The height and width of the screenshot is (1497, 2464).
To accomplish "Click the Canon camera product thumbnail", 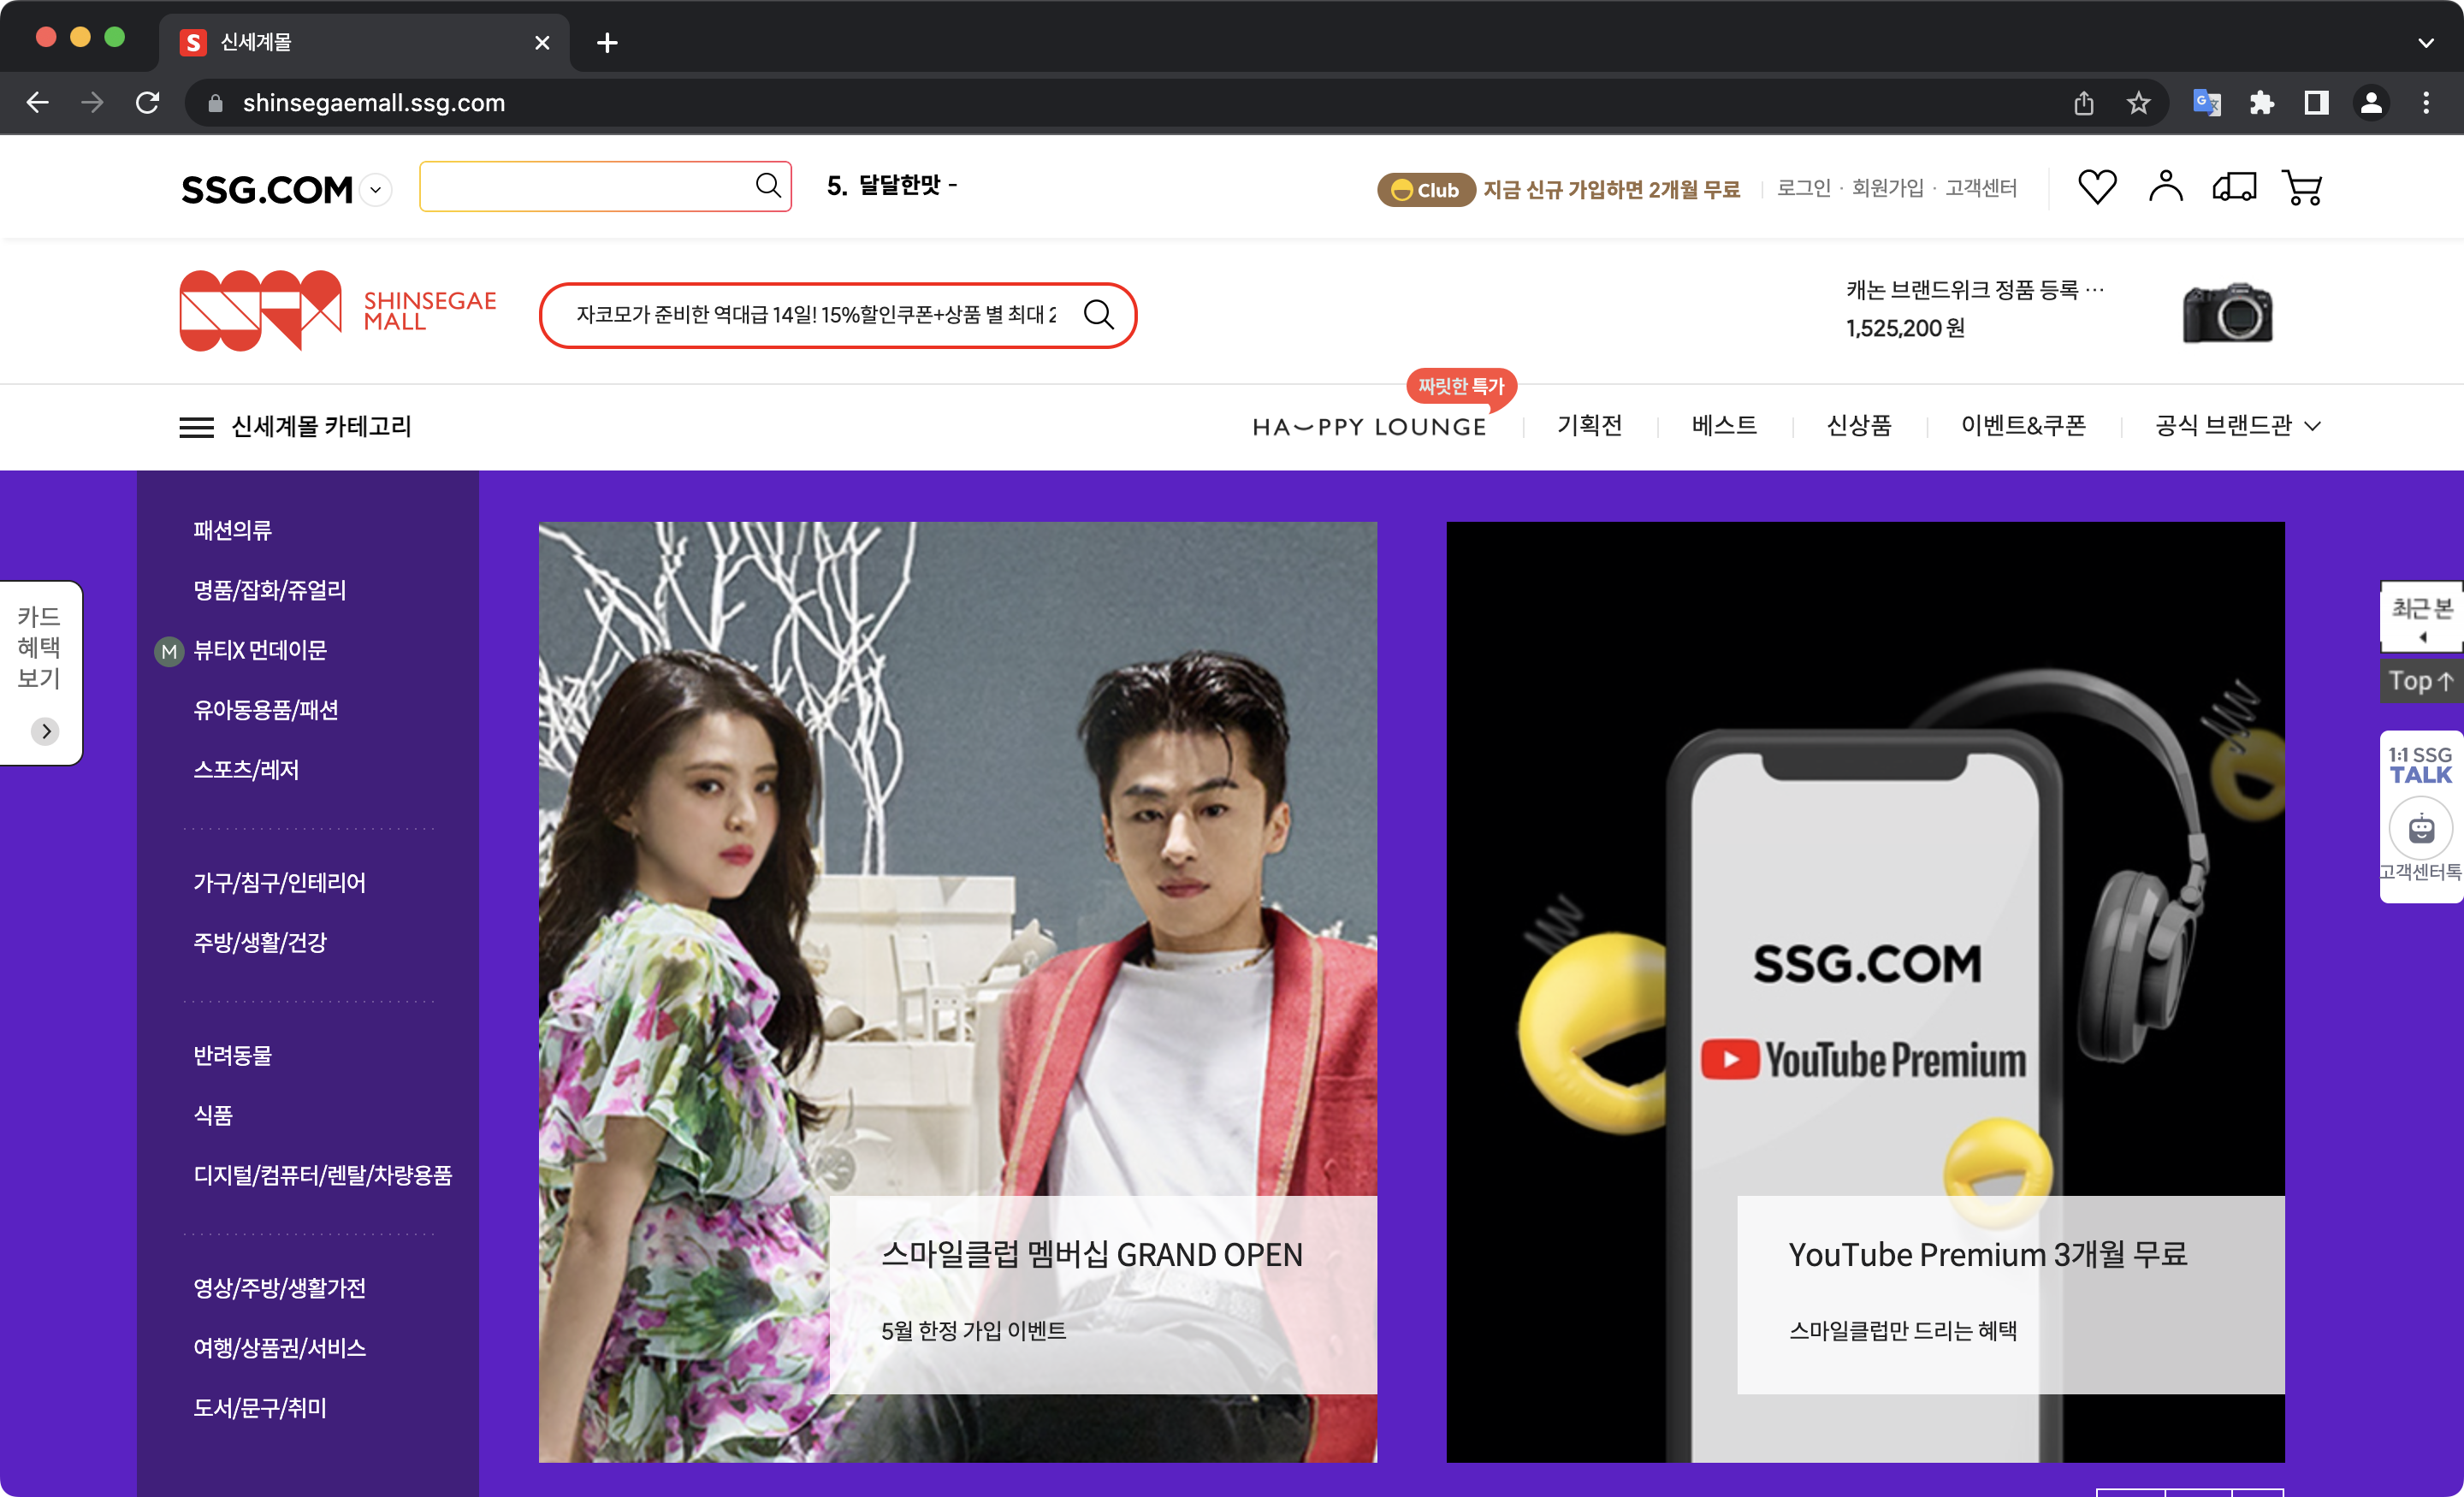I will 2227,313.
